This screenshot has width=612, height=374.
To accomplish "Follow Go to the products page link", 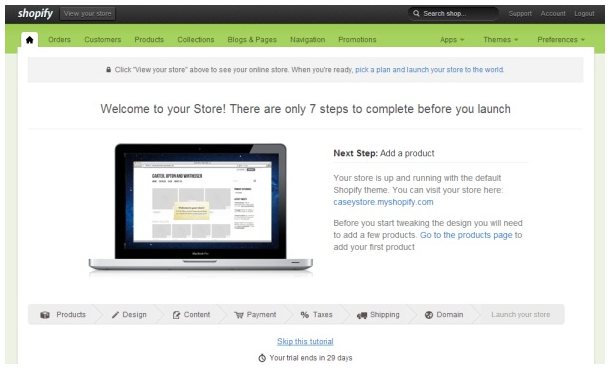I will 466,235.
